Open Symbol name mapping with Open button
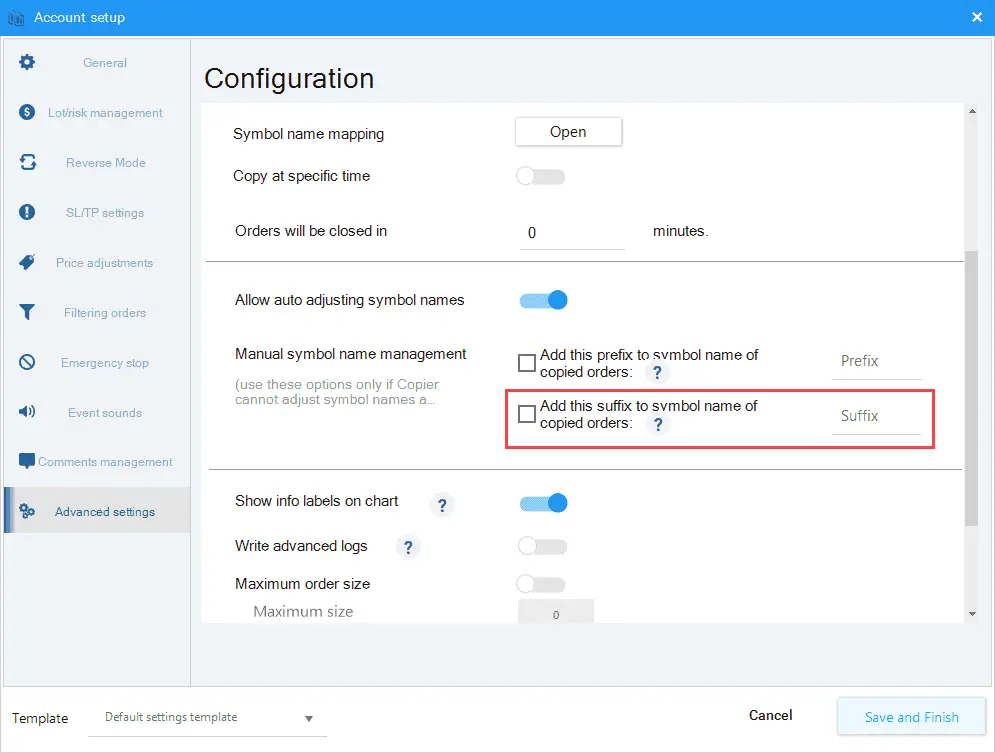The height and width of the screenshot is (753, 995). click(568, 132)
